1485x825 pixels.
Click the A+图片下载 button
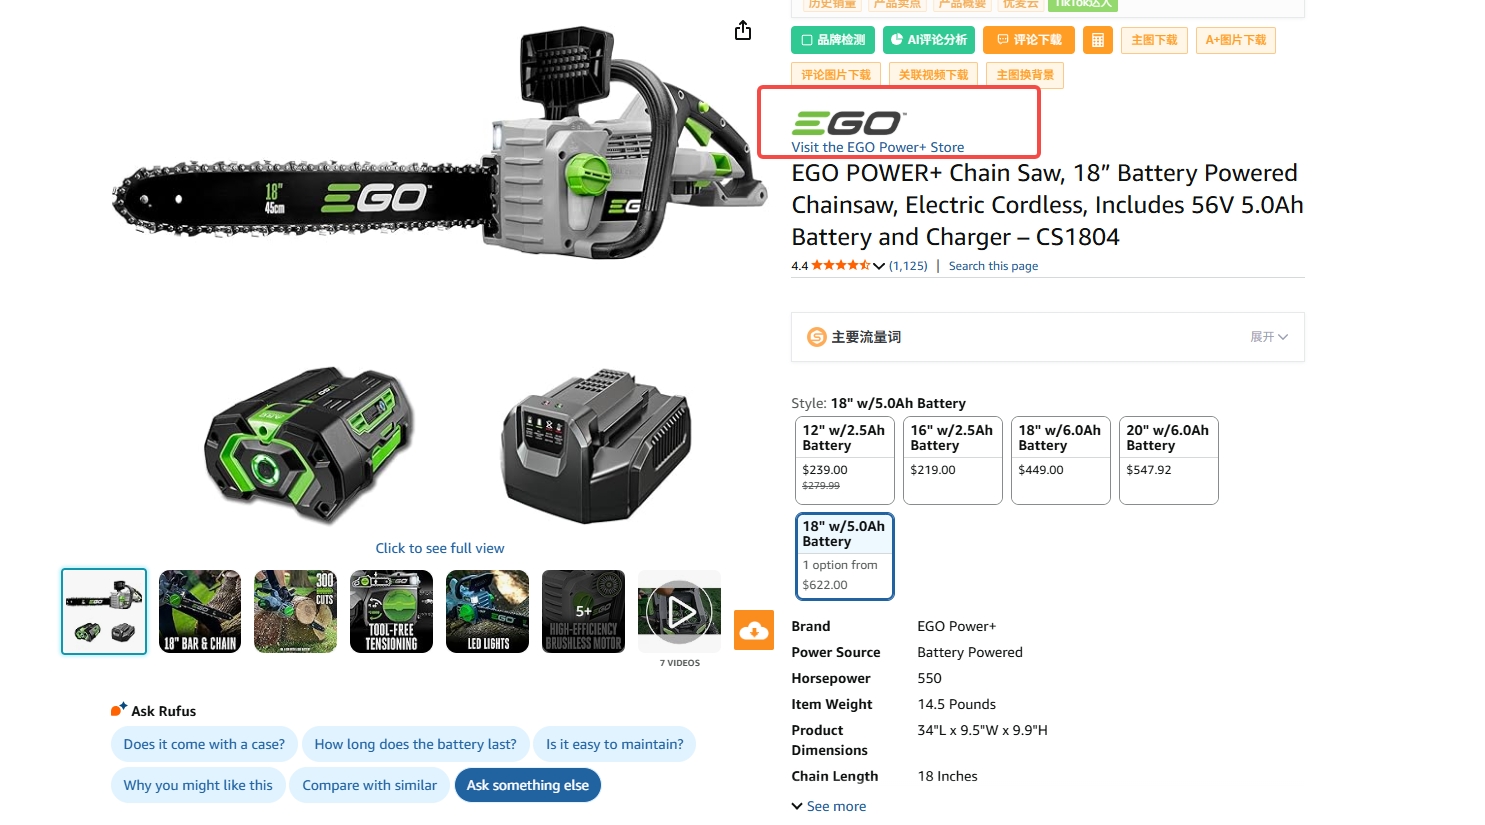pos(1236,40)
